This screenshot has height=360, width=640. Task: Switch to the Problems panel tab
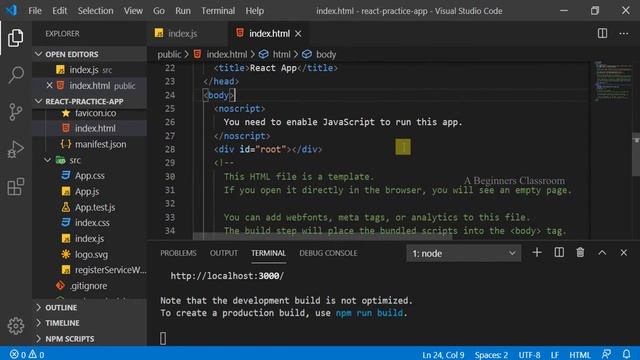pyautogui.click(x=178, y=253)
